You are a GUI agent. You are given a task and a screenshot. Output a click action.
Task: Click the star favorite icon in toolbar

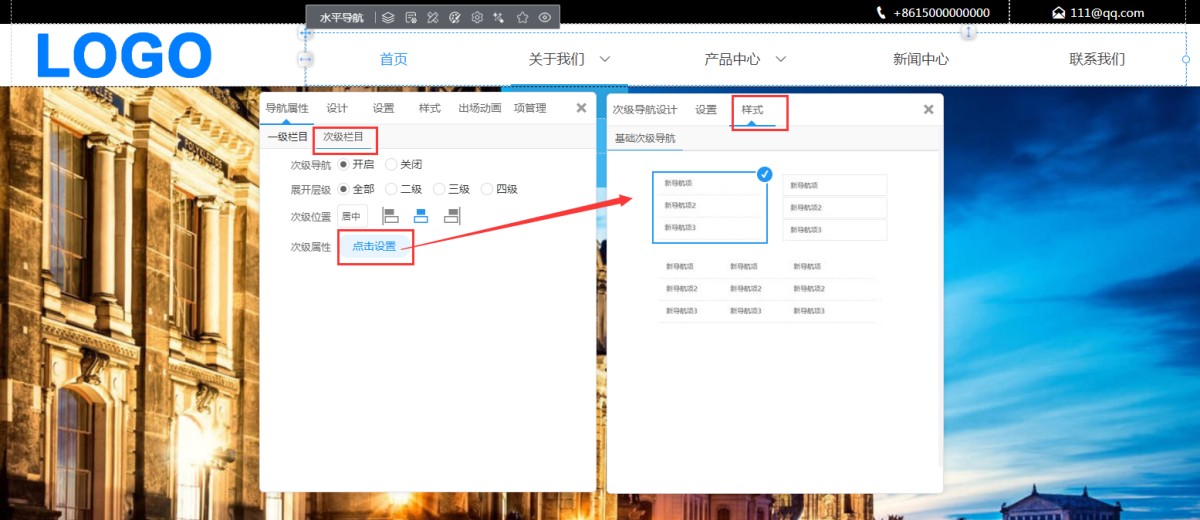tap(522, 17)
